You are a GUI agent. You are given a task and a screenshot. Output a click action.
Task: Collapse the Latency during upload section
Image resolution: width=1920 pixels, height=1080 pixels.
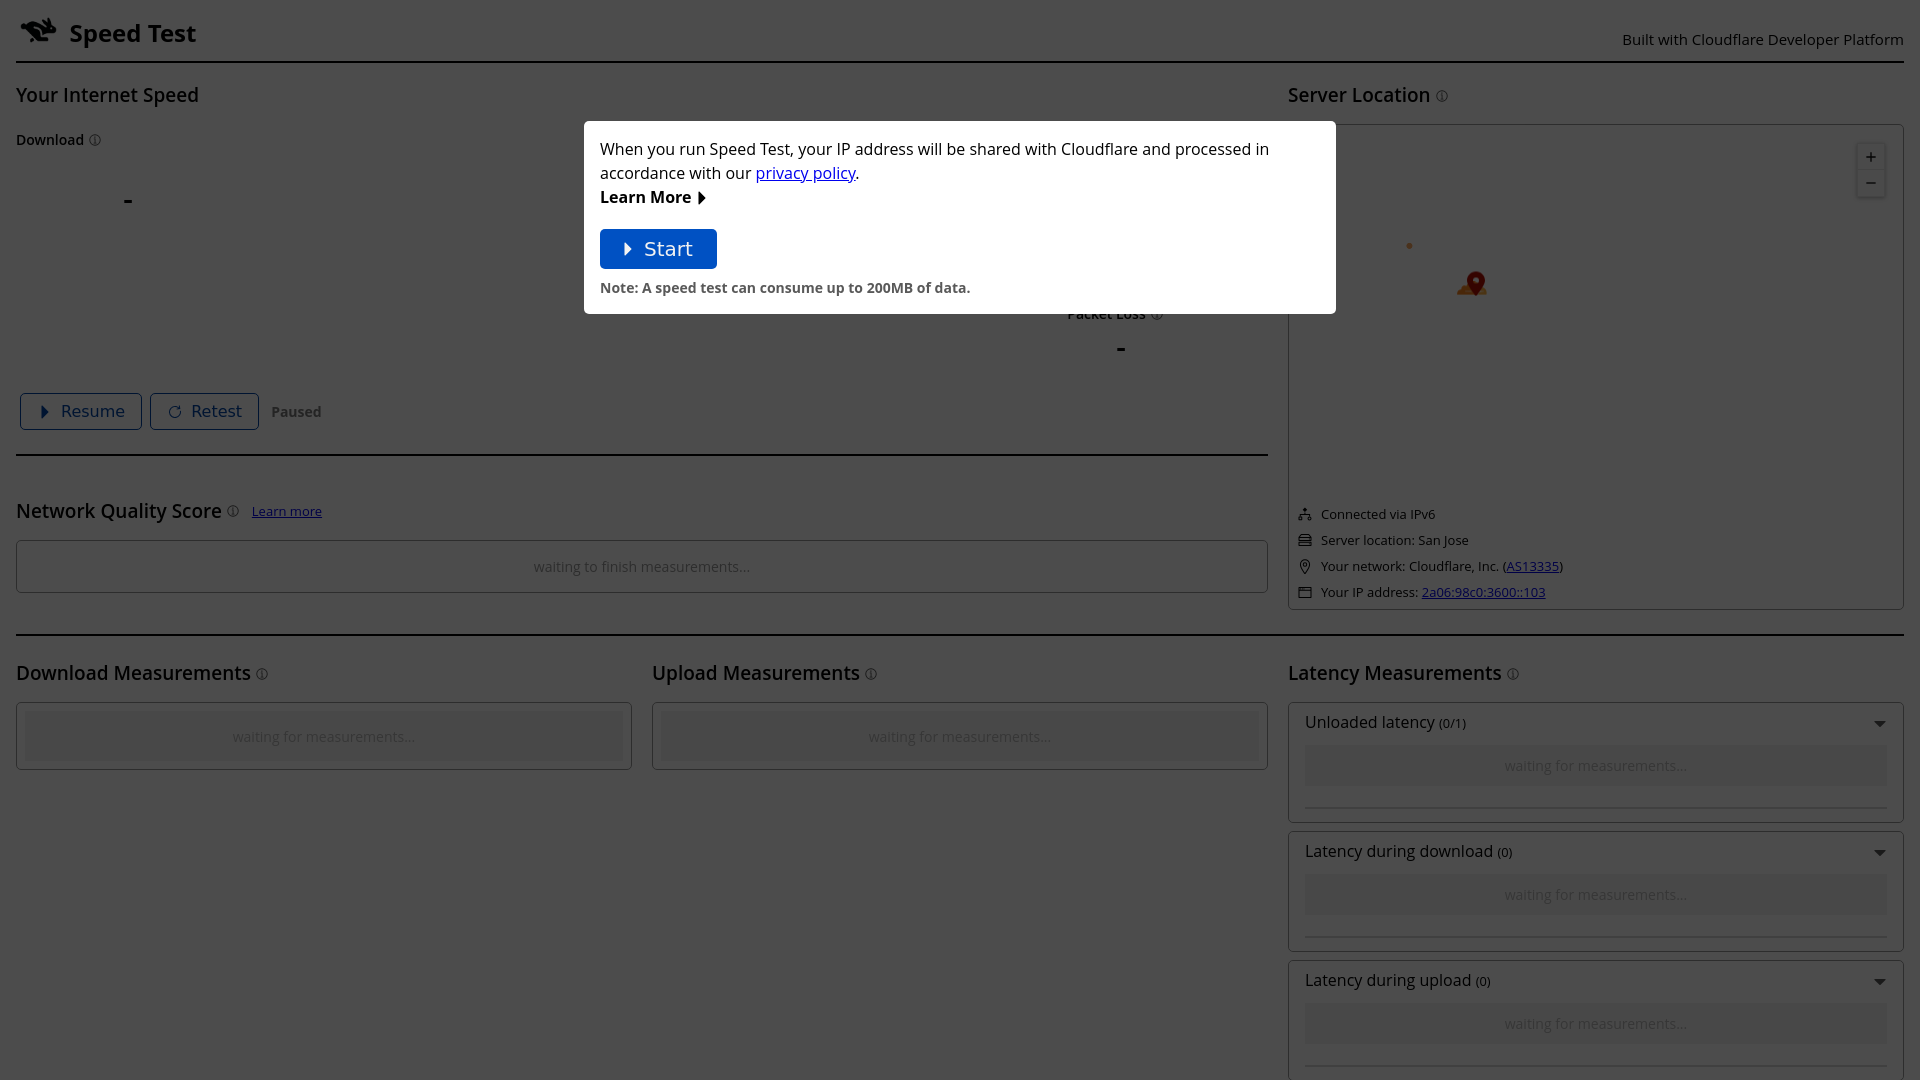(x=1879, y=982)
